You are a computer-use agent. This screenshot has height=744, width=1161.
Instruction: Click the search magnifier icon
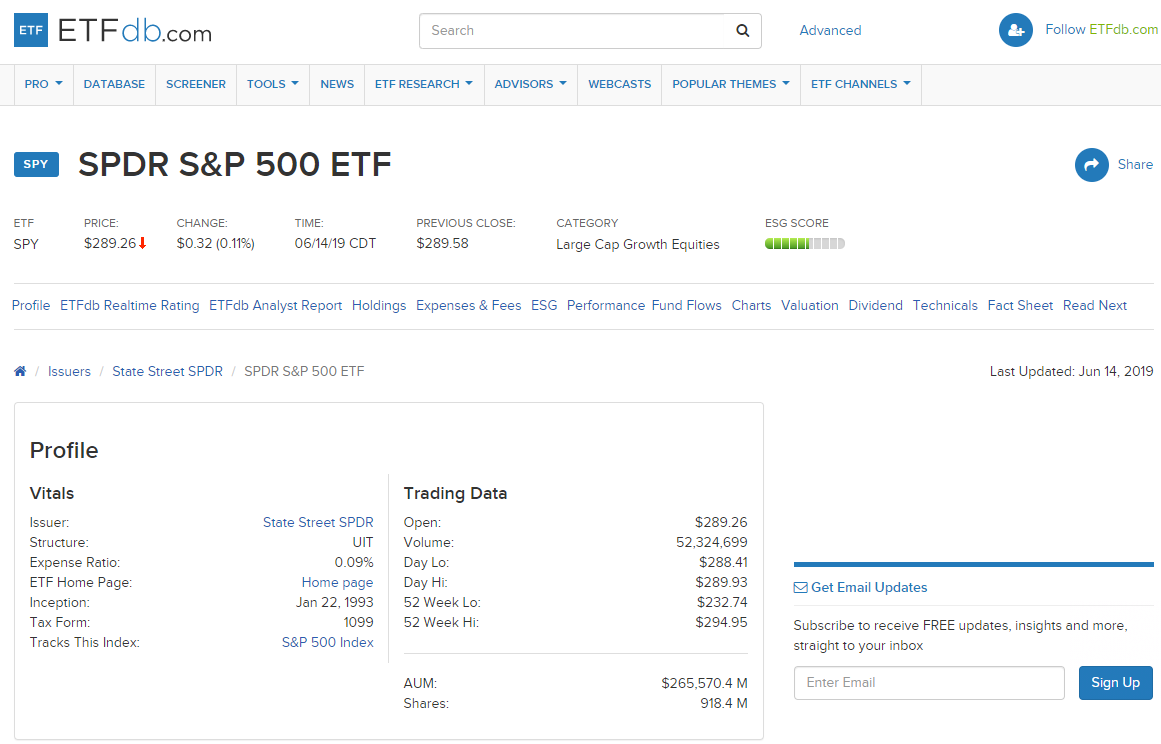(743, 30)
